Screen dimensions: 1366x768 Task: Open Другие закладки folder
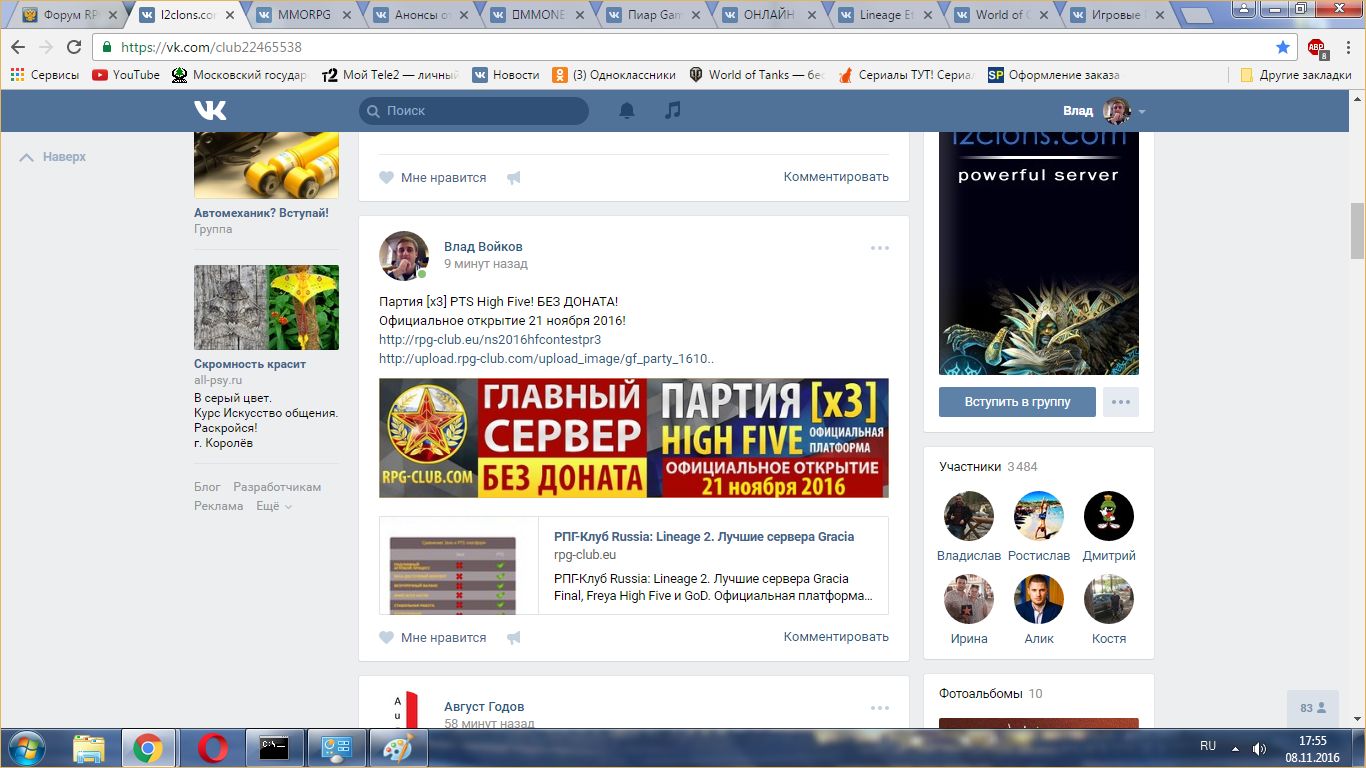pyautogui.click(x=1296, y=75)
